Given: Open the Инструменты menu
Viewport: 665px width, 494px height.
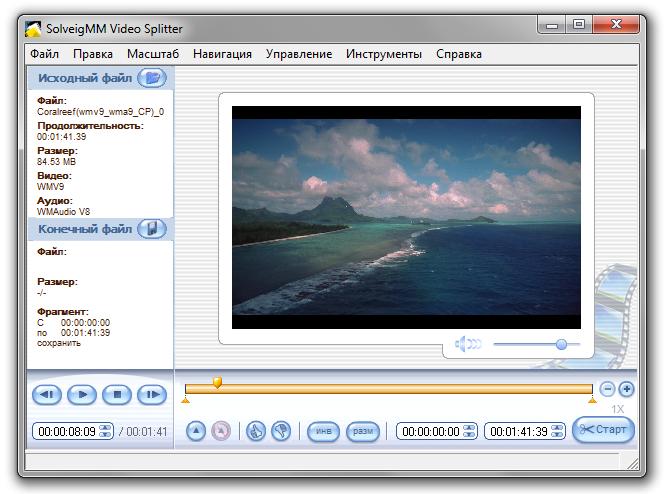Looking at the screenshot, I should pyautogui.click(x=384, y=54).
